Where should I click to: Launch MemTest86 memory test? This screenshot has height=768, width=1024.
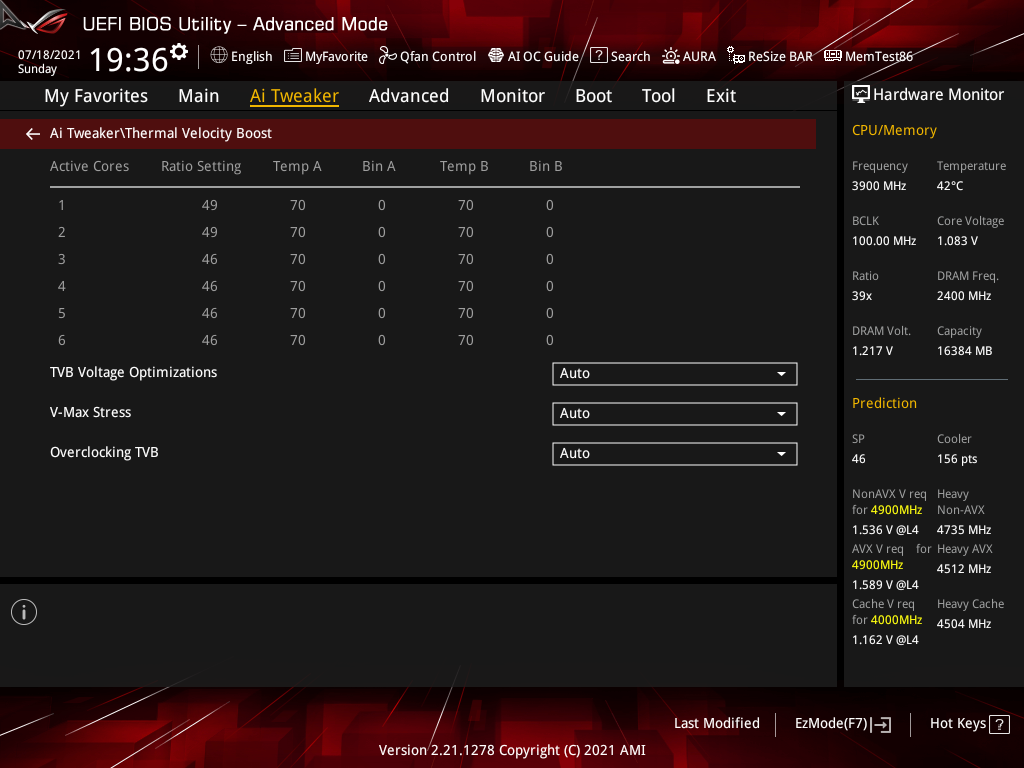(868, 56)
